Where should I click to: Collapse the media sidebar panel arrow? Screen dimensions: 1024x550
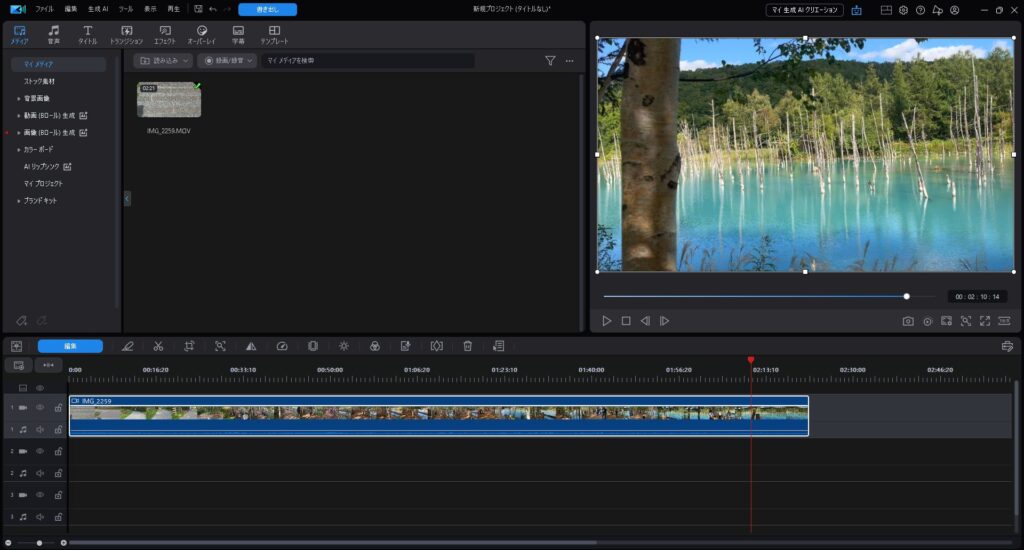[x=127, y=198]
